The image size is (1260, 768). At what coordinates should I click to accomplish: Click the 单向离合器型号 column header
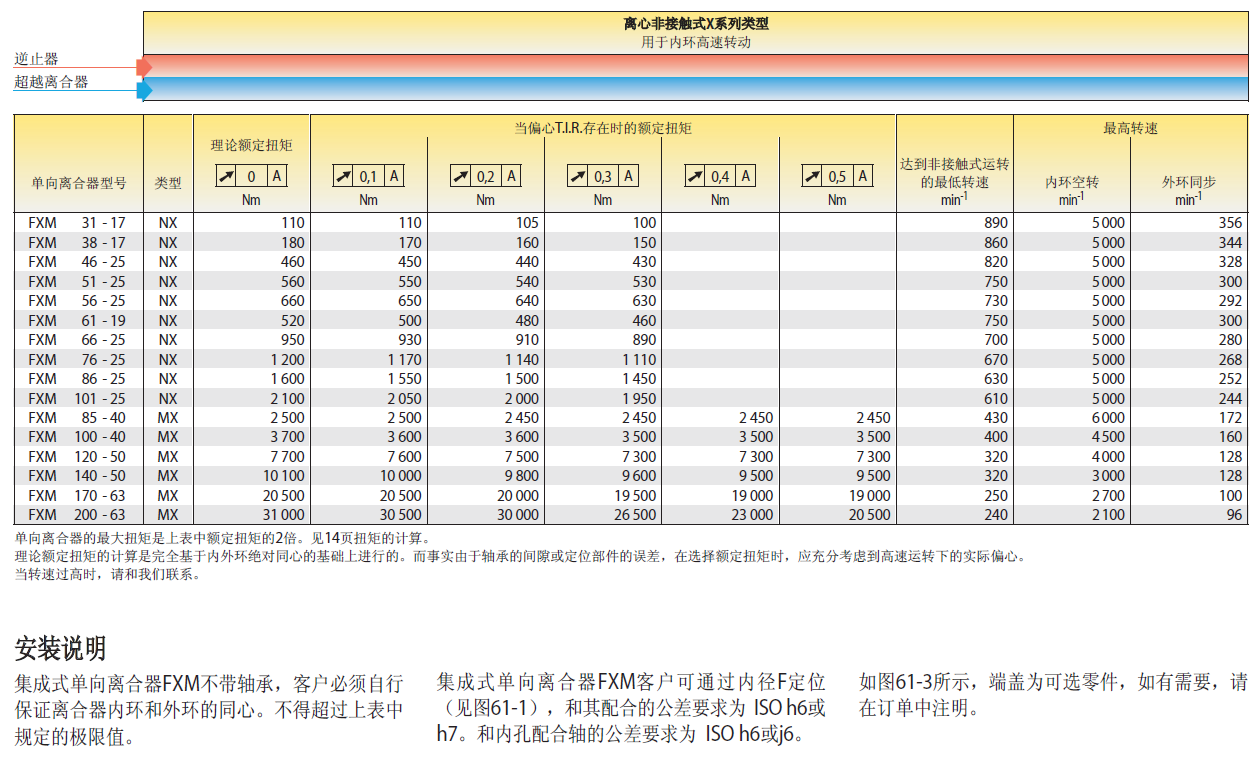79,183
